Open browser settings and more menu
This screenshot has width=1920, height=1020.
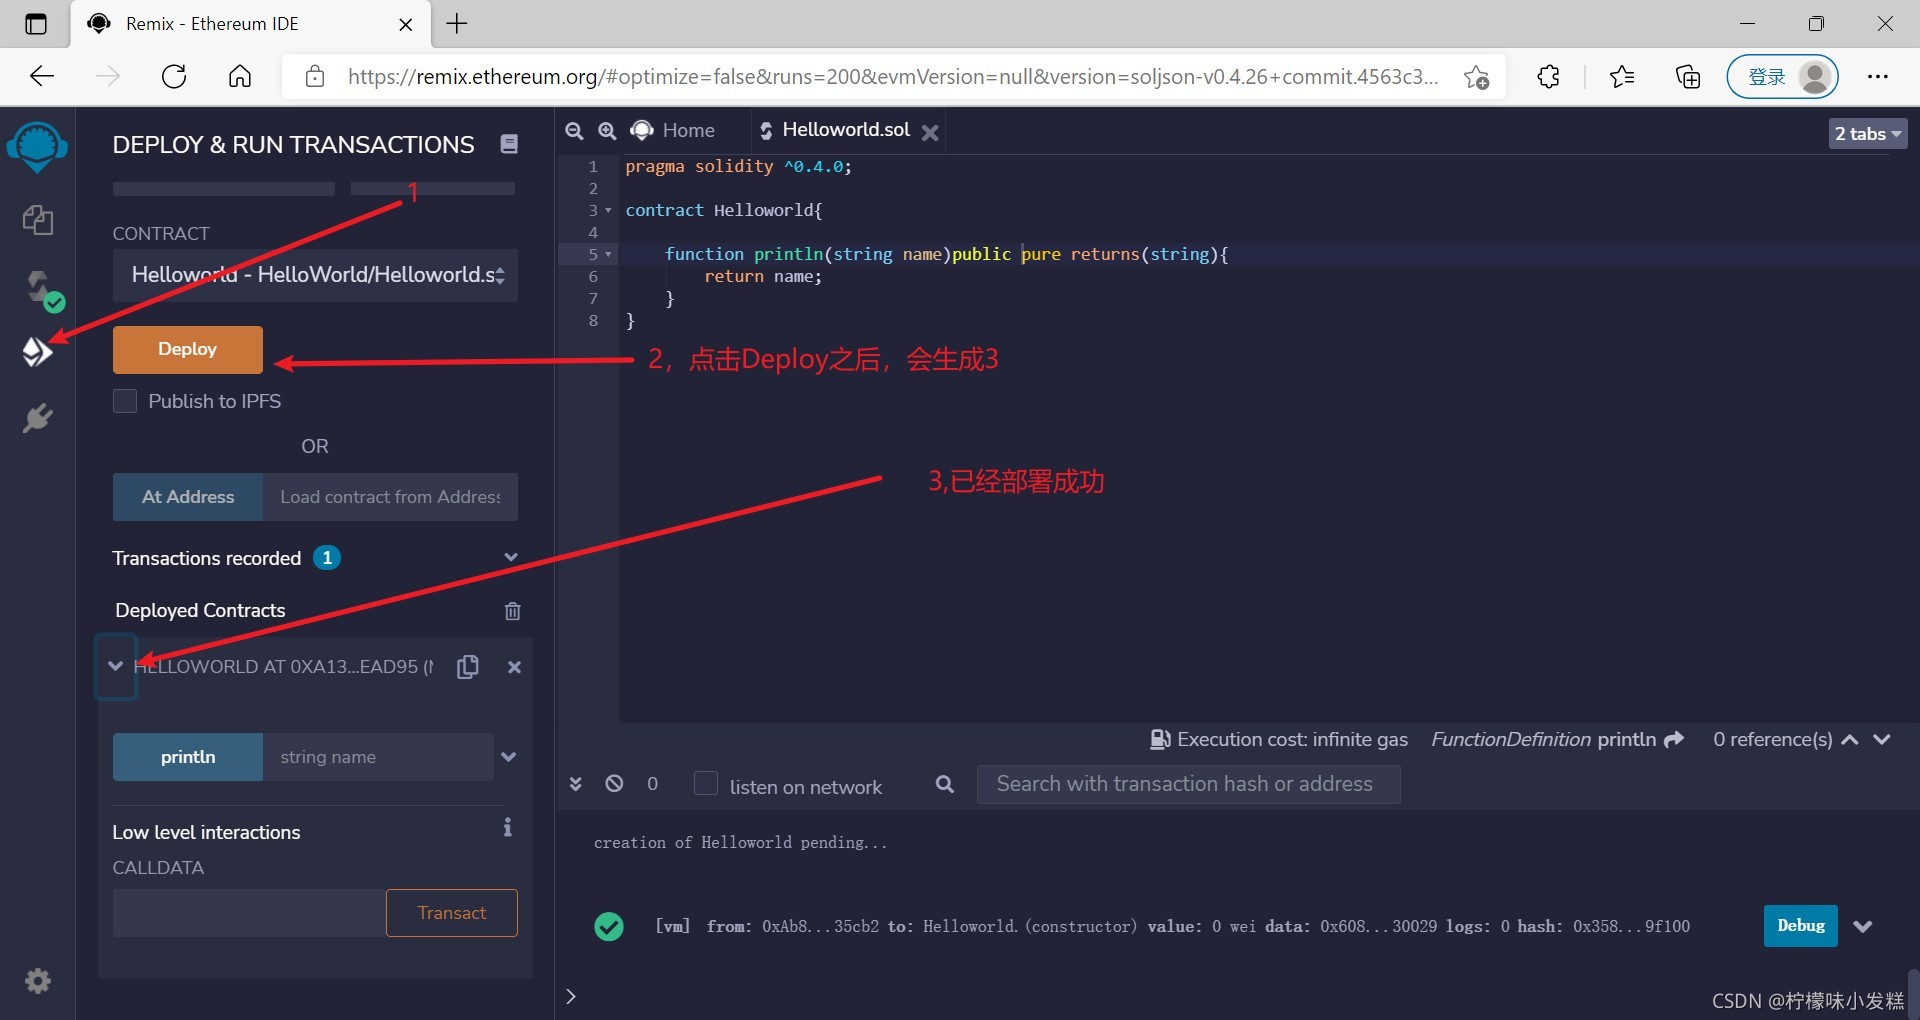click(x=1878, y=76)
